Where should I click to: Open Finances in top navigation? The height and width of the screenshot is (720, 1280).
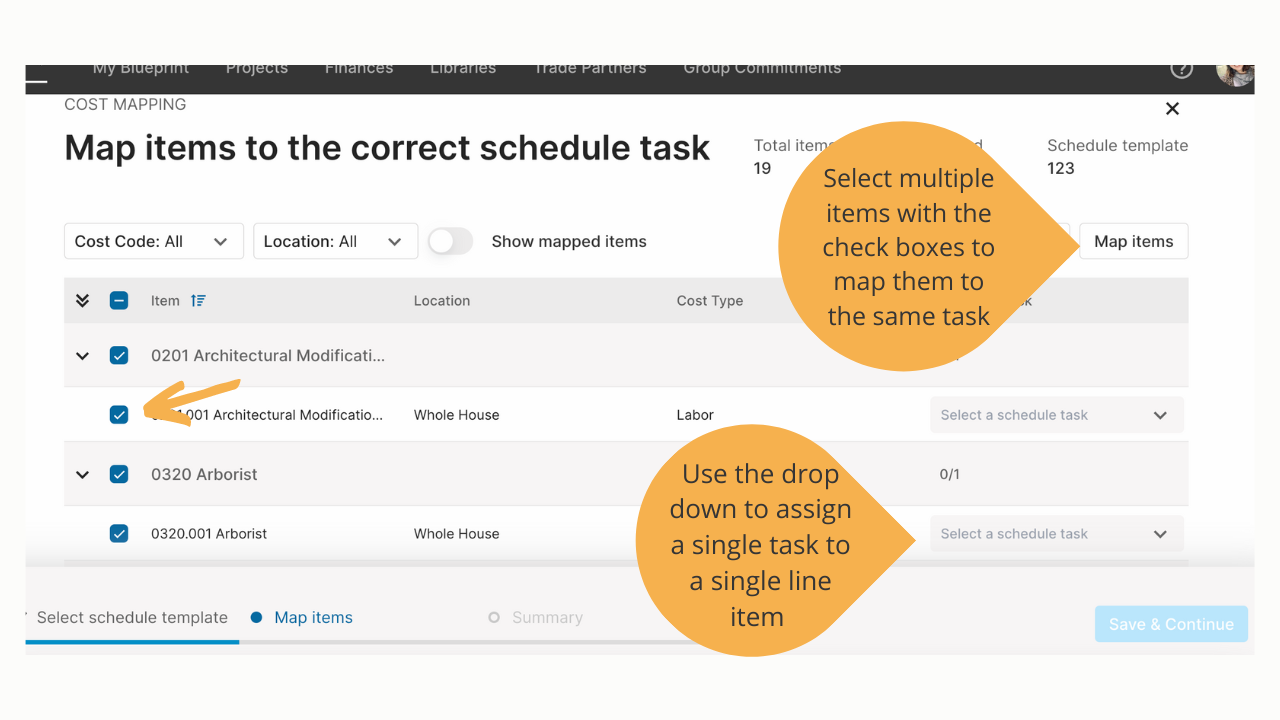(x=359, y=69)
